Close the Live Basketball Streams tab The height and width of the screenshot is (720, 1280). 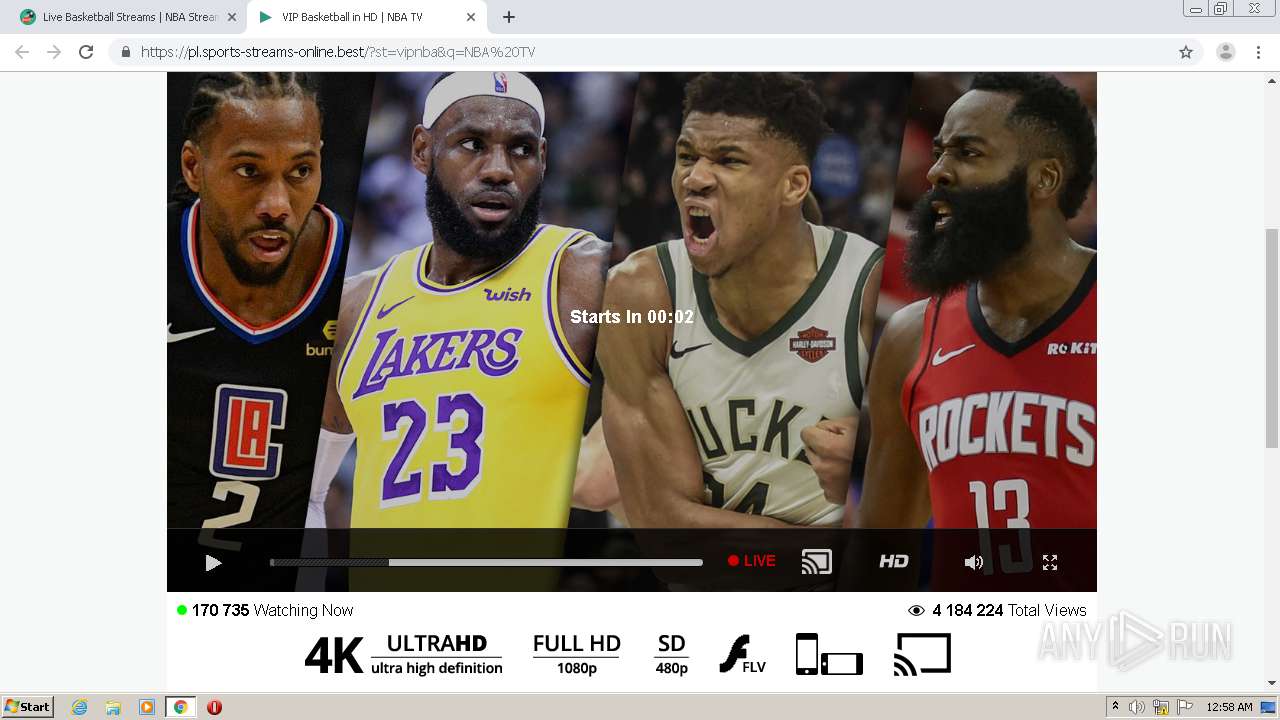coord(232,17)
